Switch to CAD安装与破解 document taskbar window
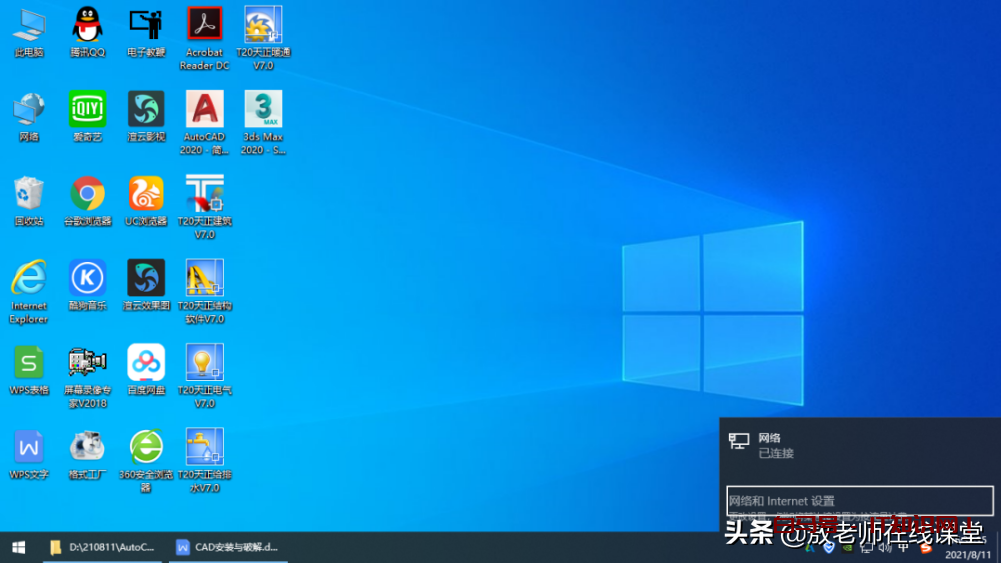 tap(227, 547)
